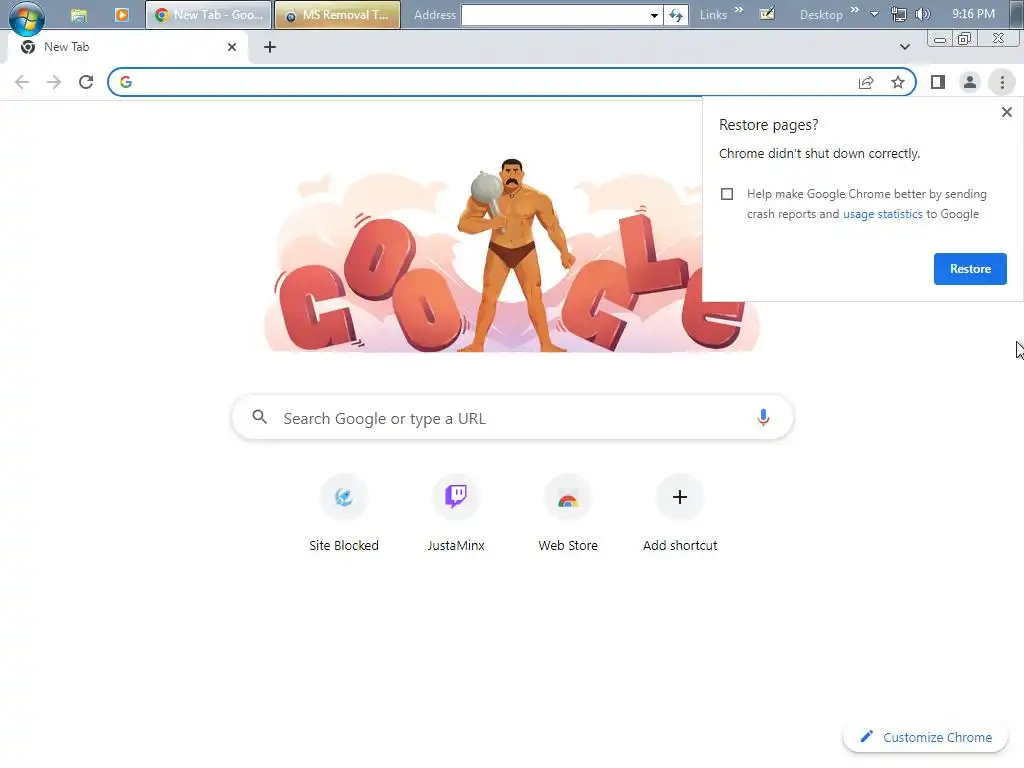Click the Customize Chrome button
Image resolution: width=1024 pixels, height=768 pixels.
926,737
